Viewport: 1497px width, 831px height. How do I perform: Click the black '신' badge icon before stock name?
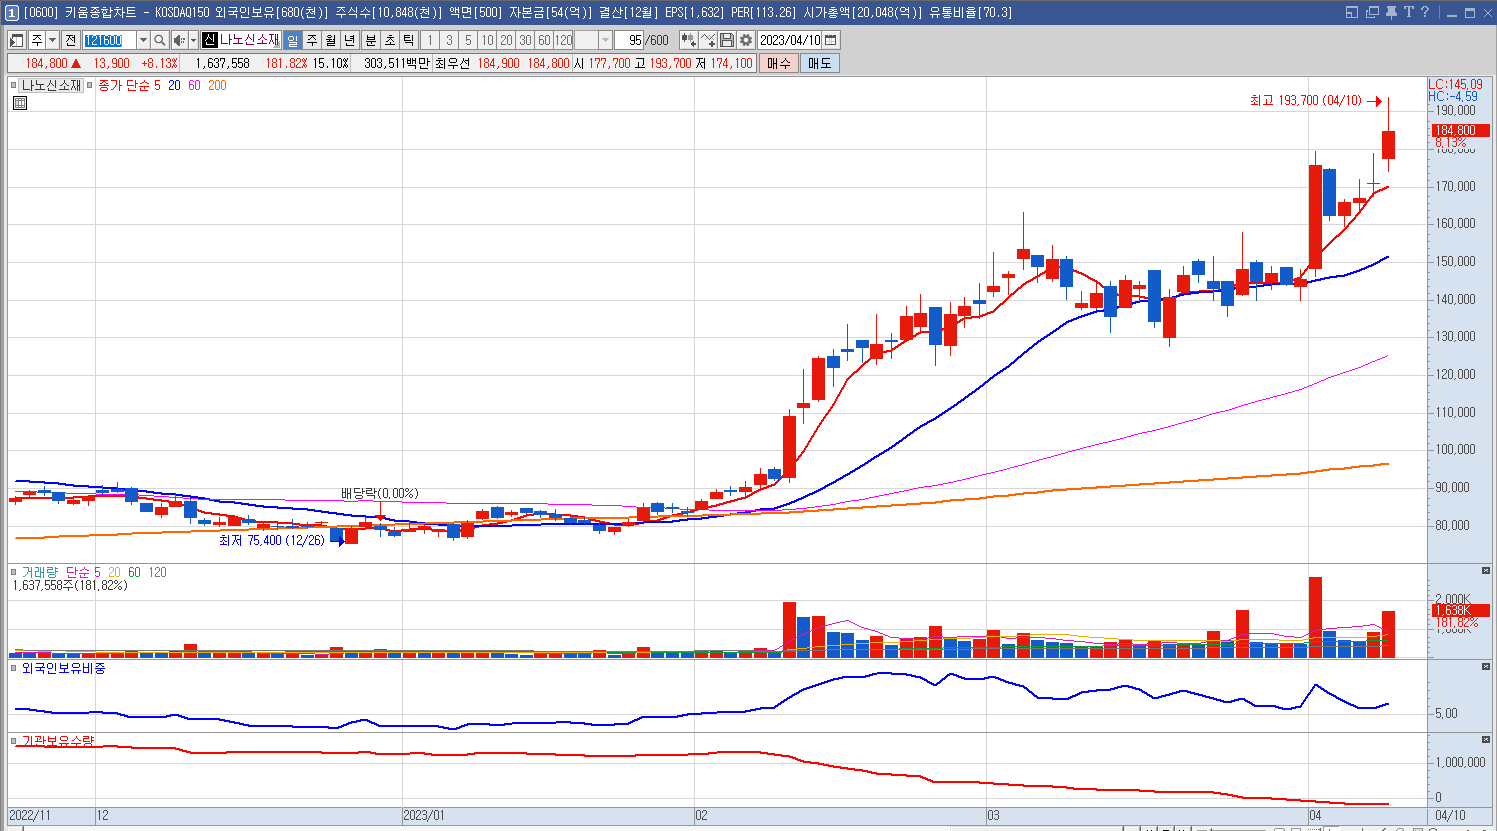click(209, 40)
